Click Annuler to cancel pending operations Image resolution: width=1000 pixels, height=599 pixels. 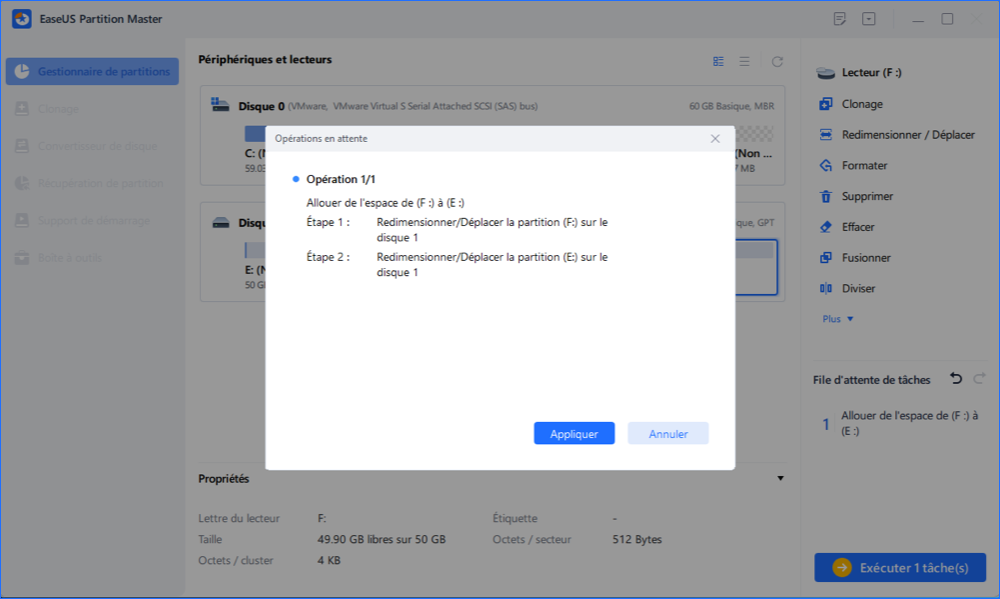[x=668, y=434]
